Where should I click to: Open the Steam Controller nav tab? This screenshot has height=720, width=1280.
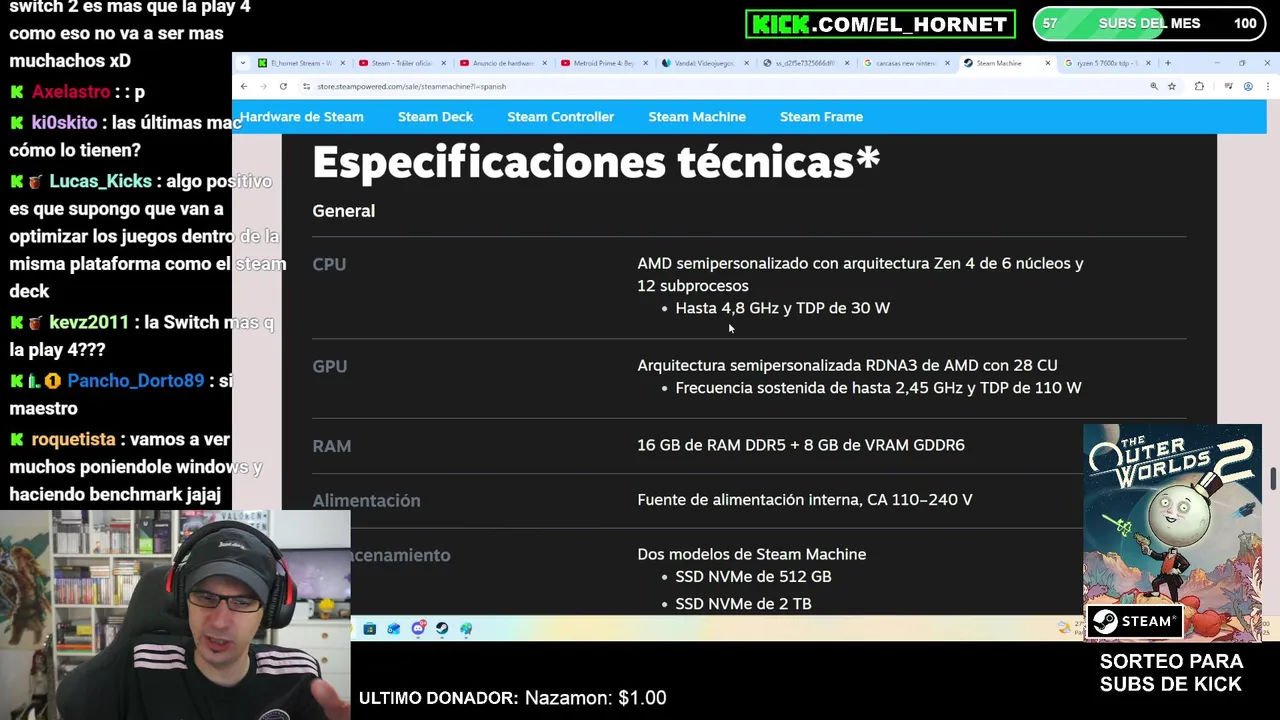(560, 117)
